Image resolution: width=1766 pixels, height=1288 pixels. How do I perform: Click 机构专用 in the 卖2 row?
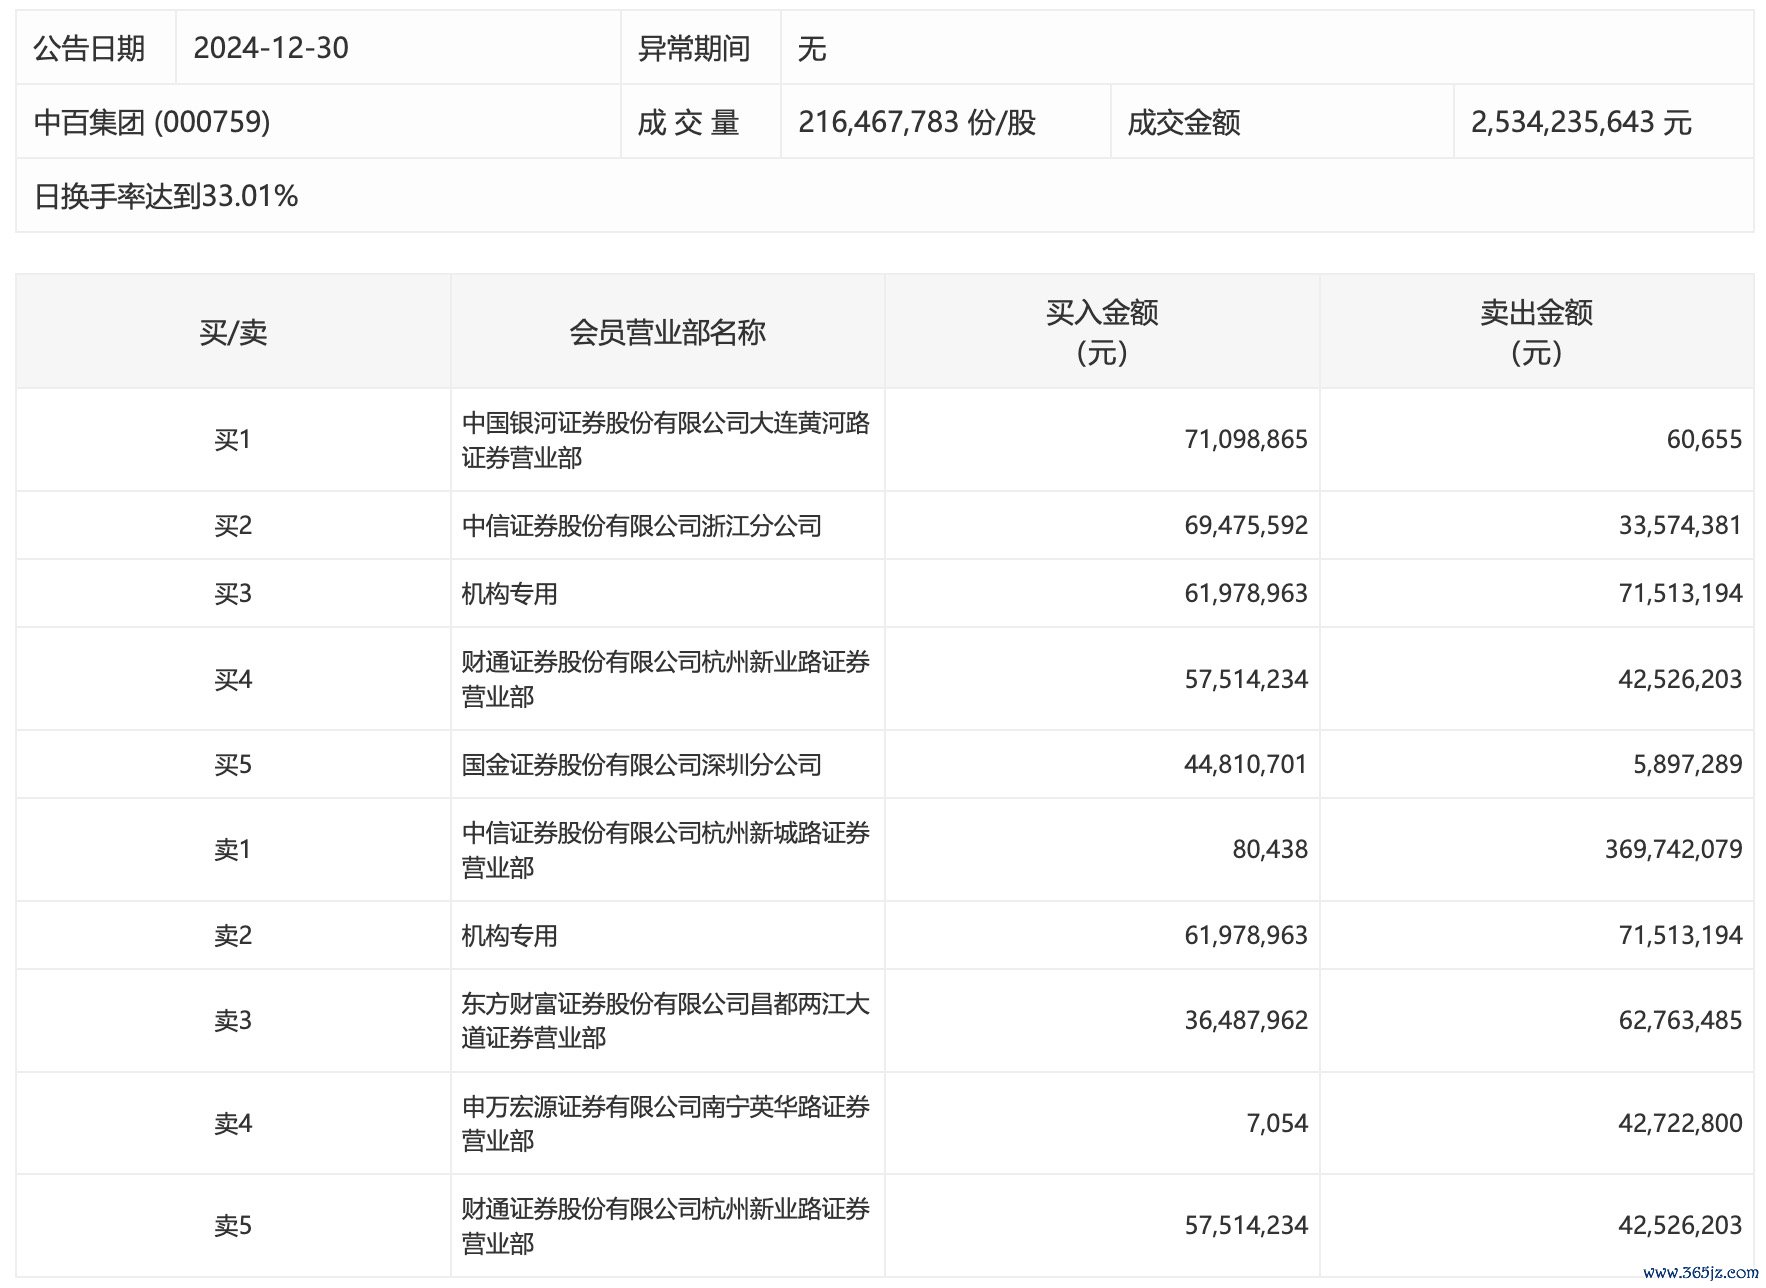(509, 935)
